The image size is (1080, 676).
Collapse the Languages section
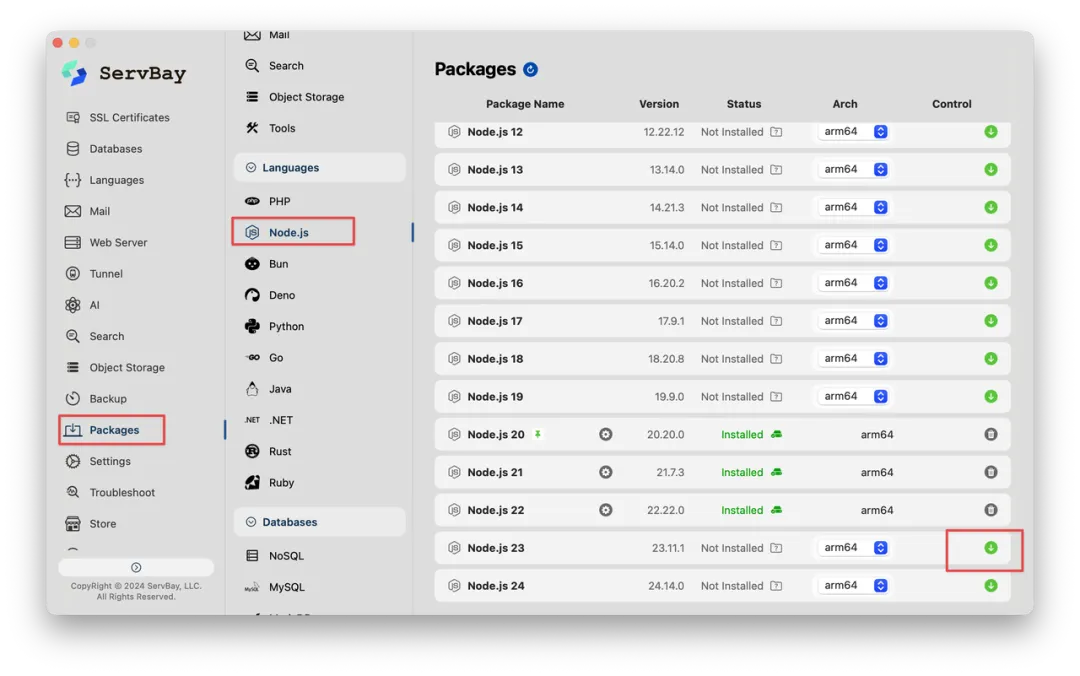click(320, 167)
